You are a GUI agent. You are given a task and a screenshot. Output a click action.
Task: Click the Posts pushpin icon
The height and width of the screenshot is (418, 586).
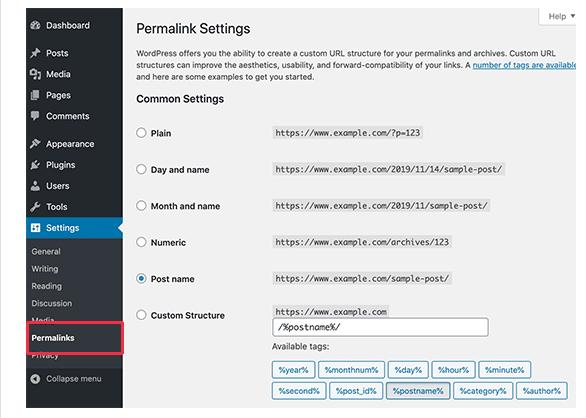tap(36, 53)
